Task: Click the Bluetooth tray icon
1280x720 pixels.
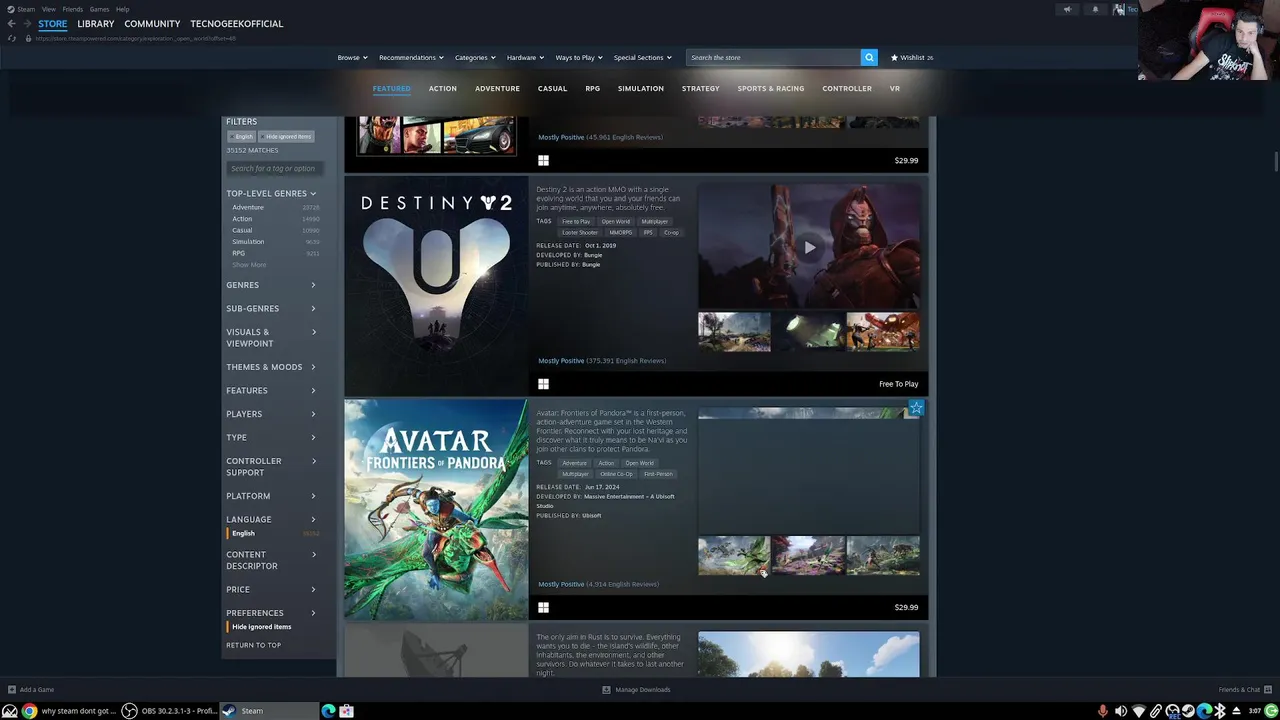Action: (1219, 711)
